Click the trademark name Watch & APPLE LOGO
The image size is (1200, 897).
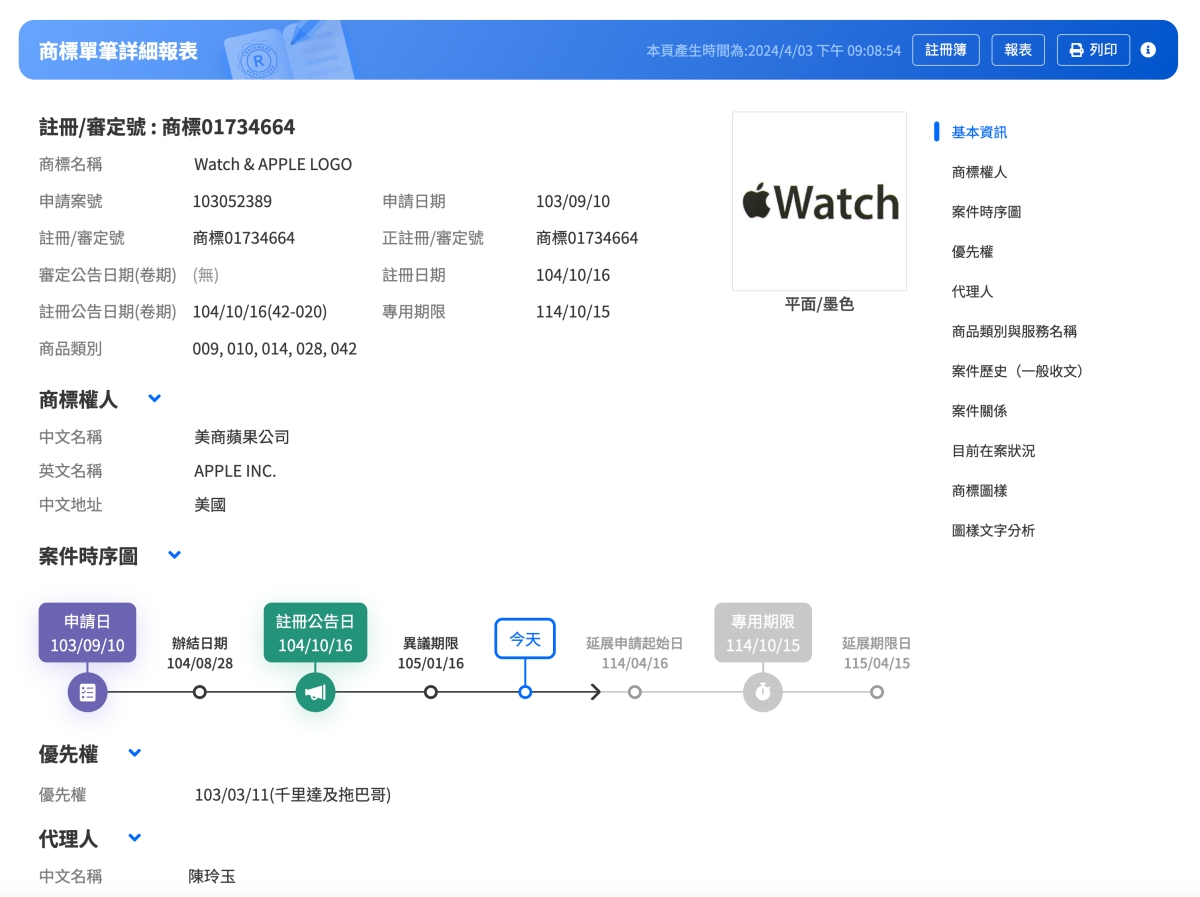coord(273,164)
